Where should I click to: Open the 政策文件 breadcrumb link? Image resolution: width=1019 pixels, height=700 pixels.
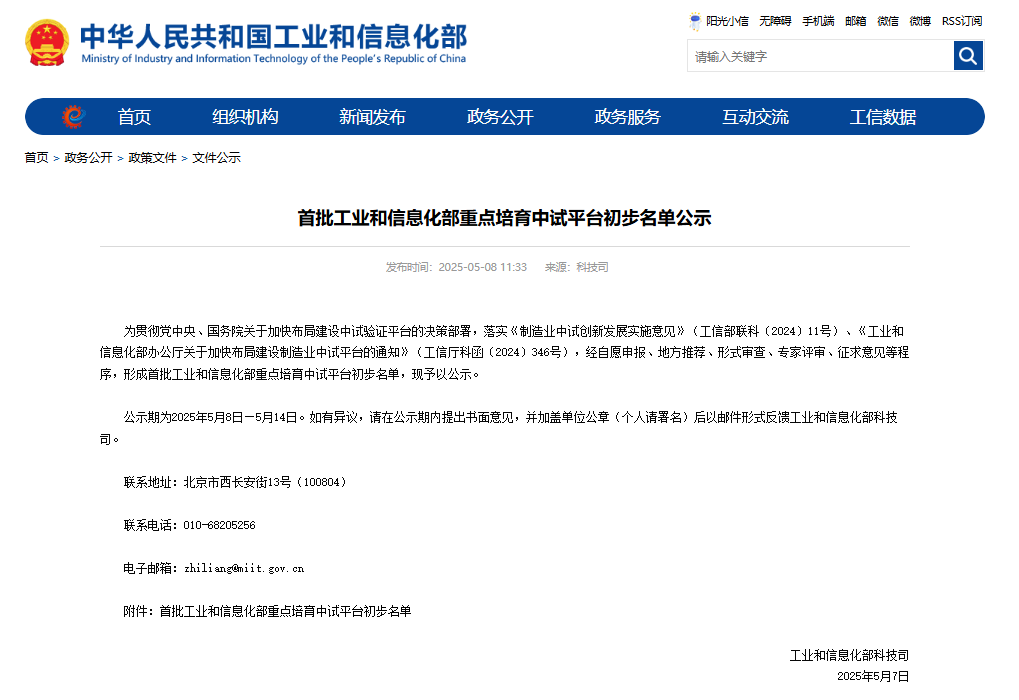(x=151, y=157)
